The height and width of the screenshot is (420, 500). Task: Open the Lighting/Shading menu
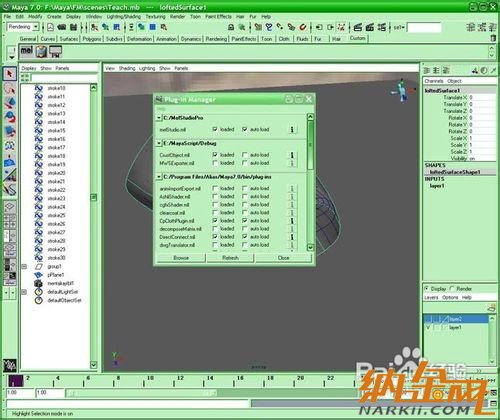click(123, 16)
